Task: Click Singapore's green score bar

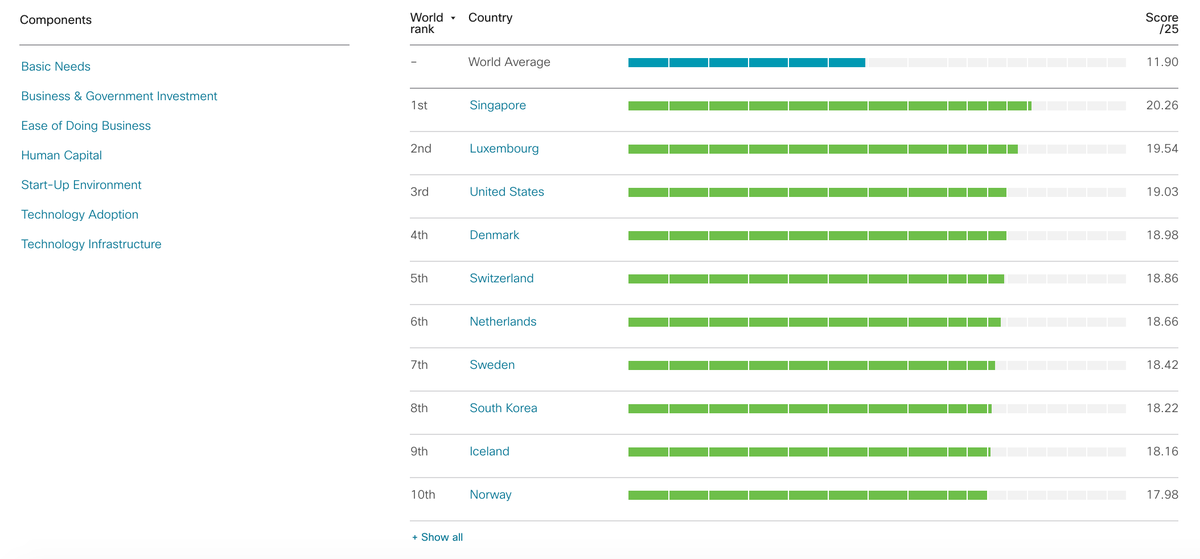Action: 830,105
